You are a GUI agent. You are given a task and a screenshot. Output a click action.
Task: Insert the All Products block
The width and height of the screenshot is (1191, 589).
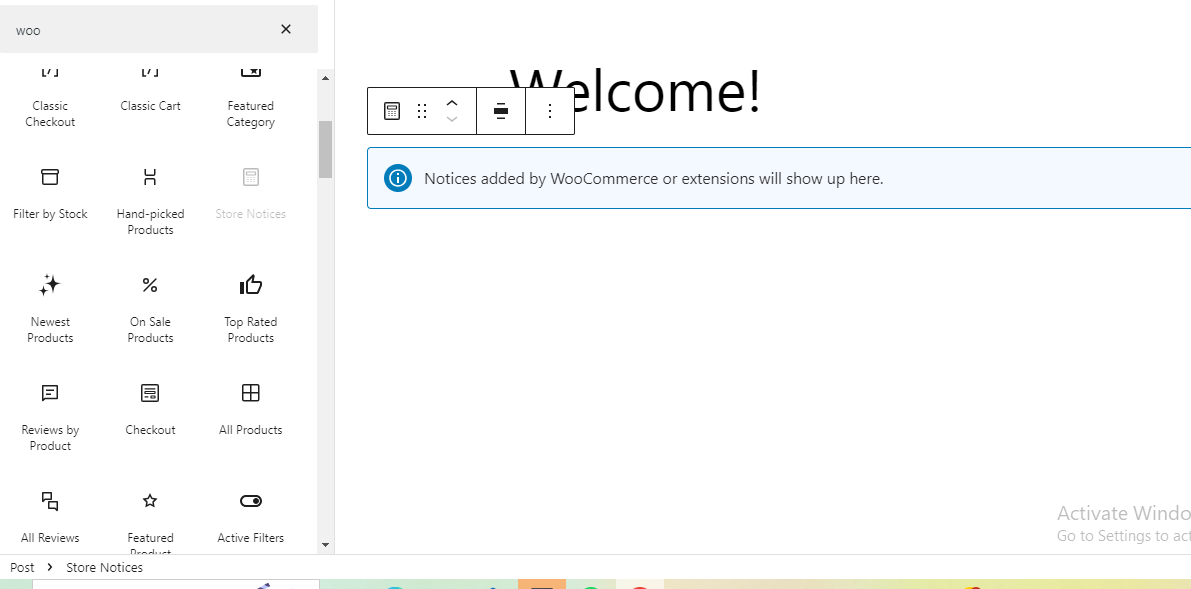[250, 408]
